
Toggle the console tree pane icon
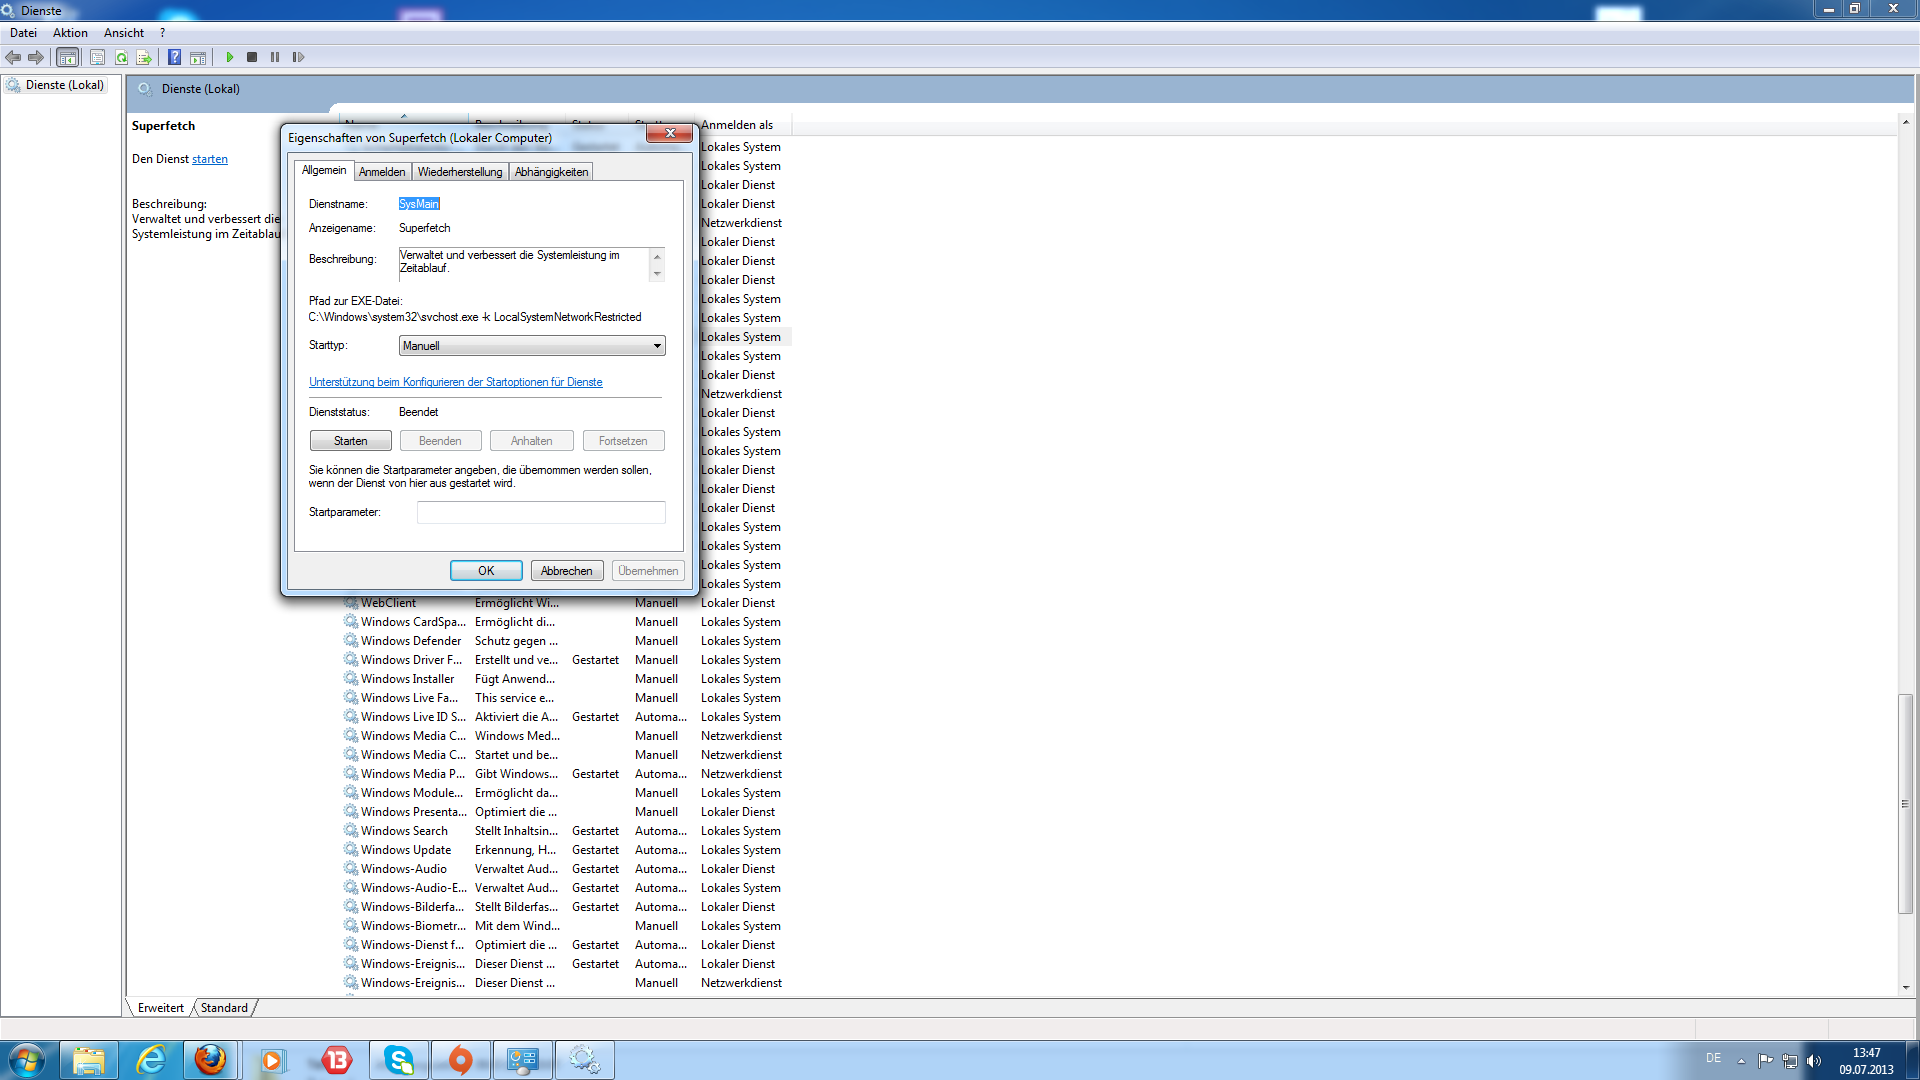click(x=67, y=57)
